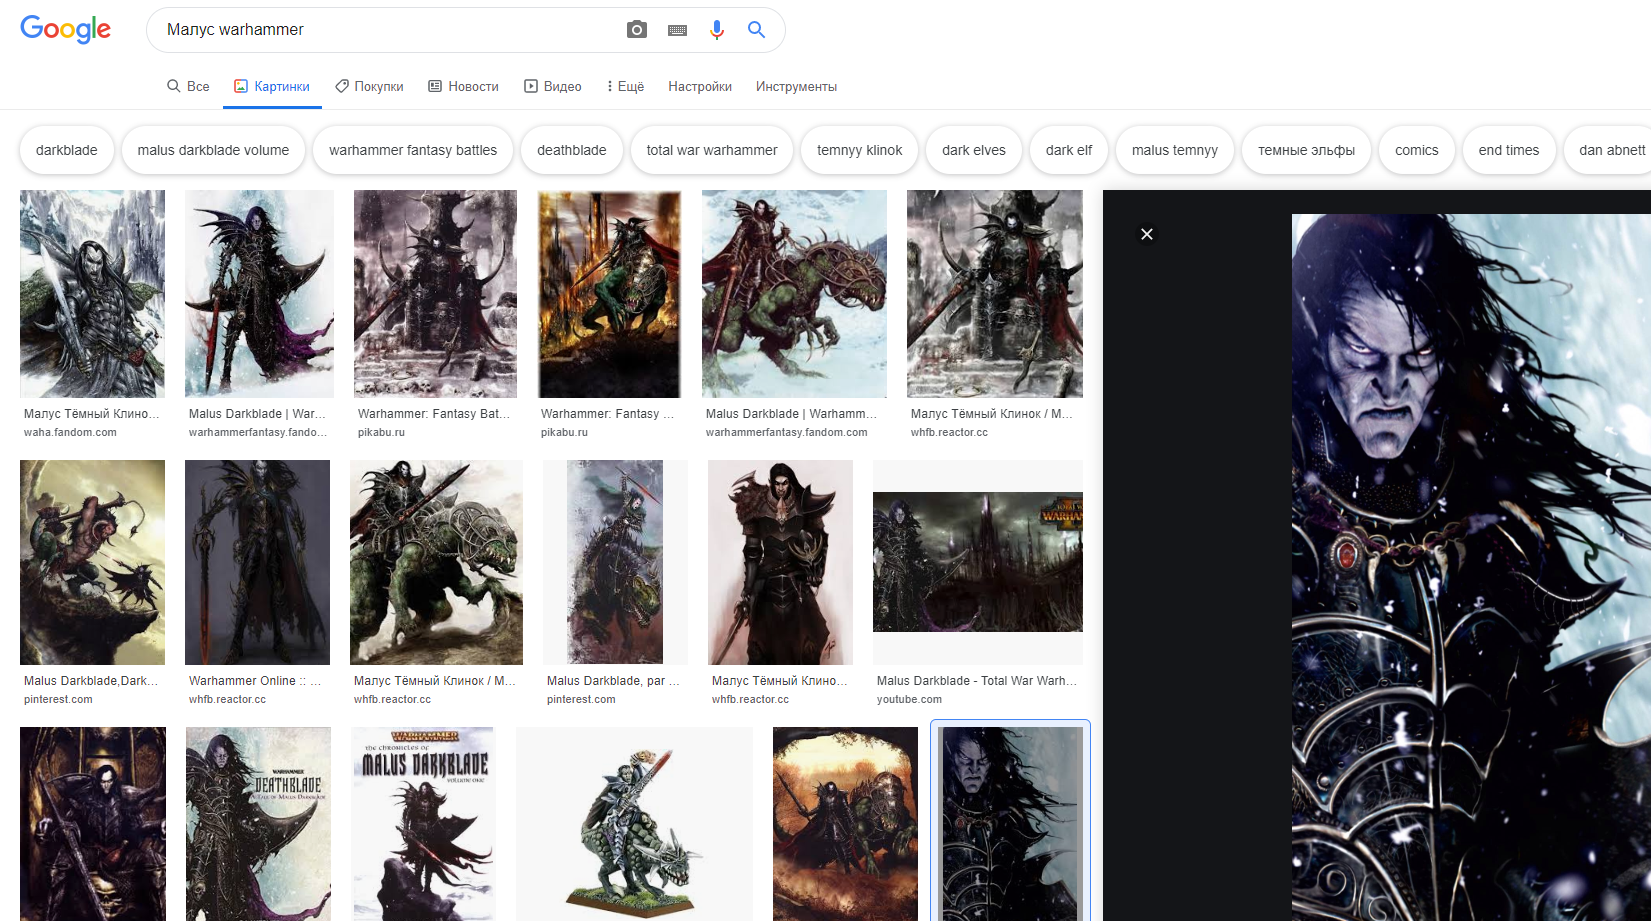
Task: Filter by dark elf chip
Action: click(x=1069, y=150)
